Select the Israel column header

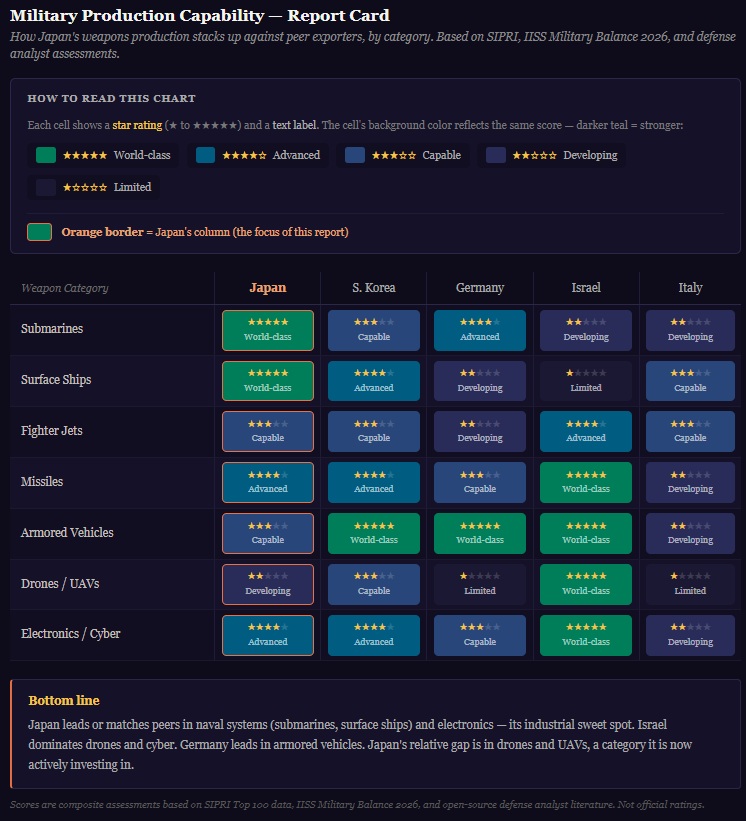click(586, 288)
